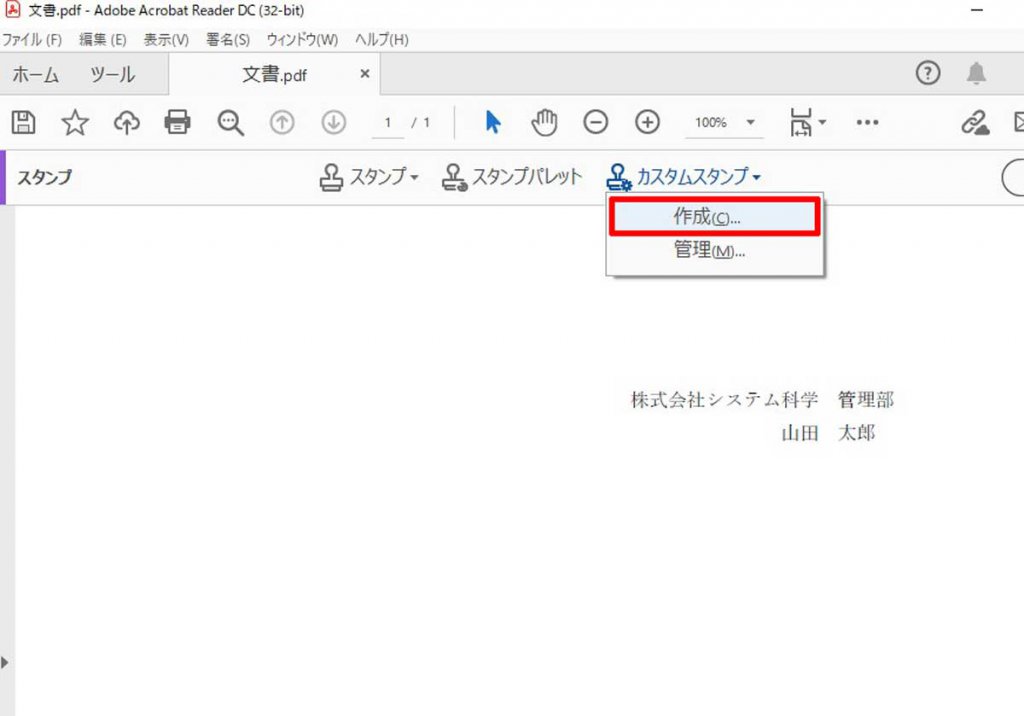Viewport: 1024px width, 716px height.
Task: Share a link with the chain icon
Action: [974, 122]
